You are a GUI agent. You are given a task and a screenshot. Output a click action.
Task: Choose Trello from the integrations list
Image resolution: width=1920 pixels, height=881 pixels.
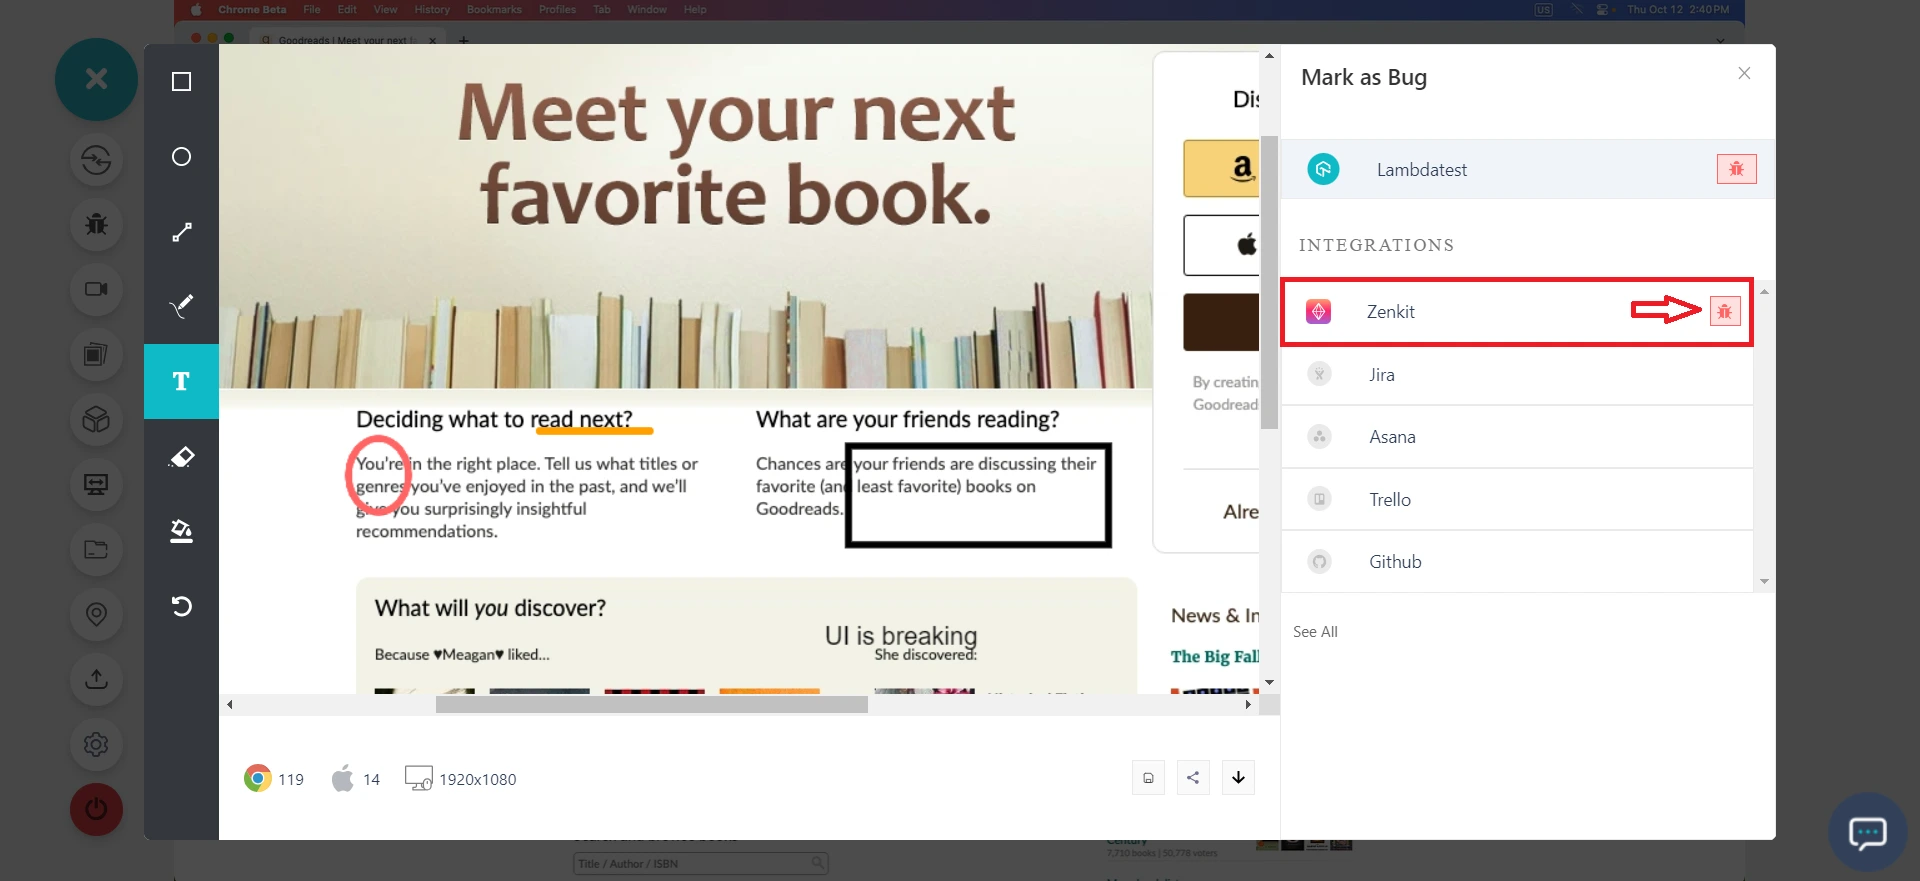coord(1389,500)
